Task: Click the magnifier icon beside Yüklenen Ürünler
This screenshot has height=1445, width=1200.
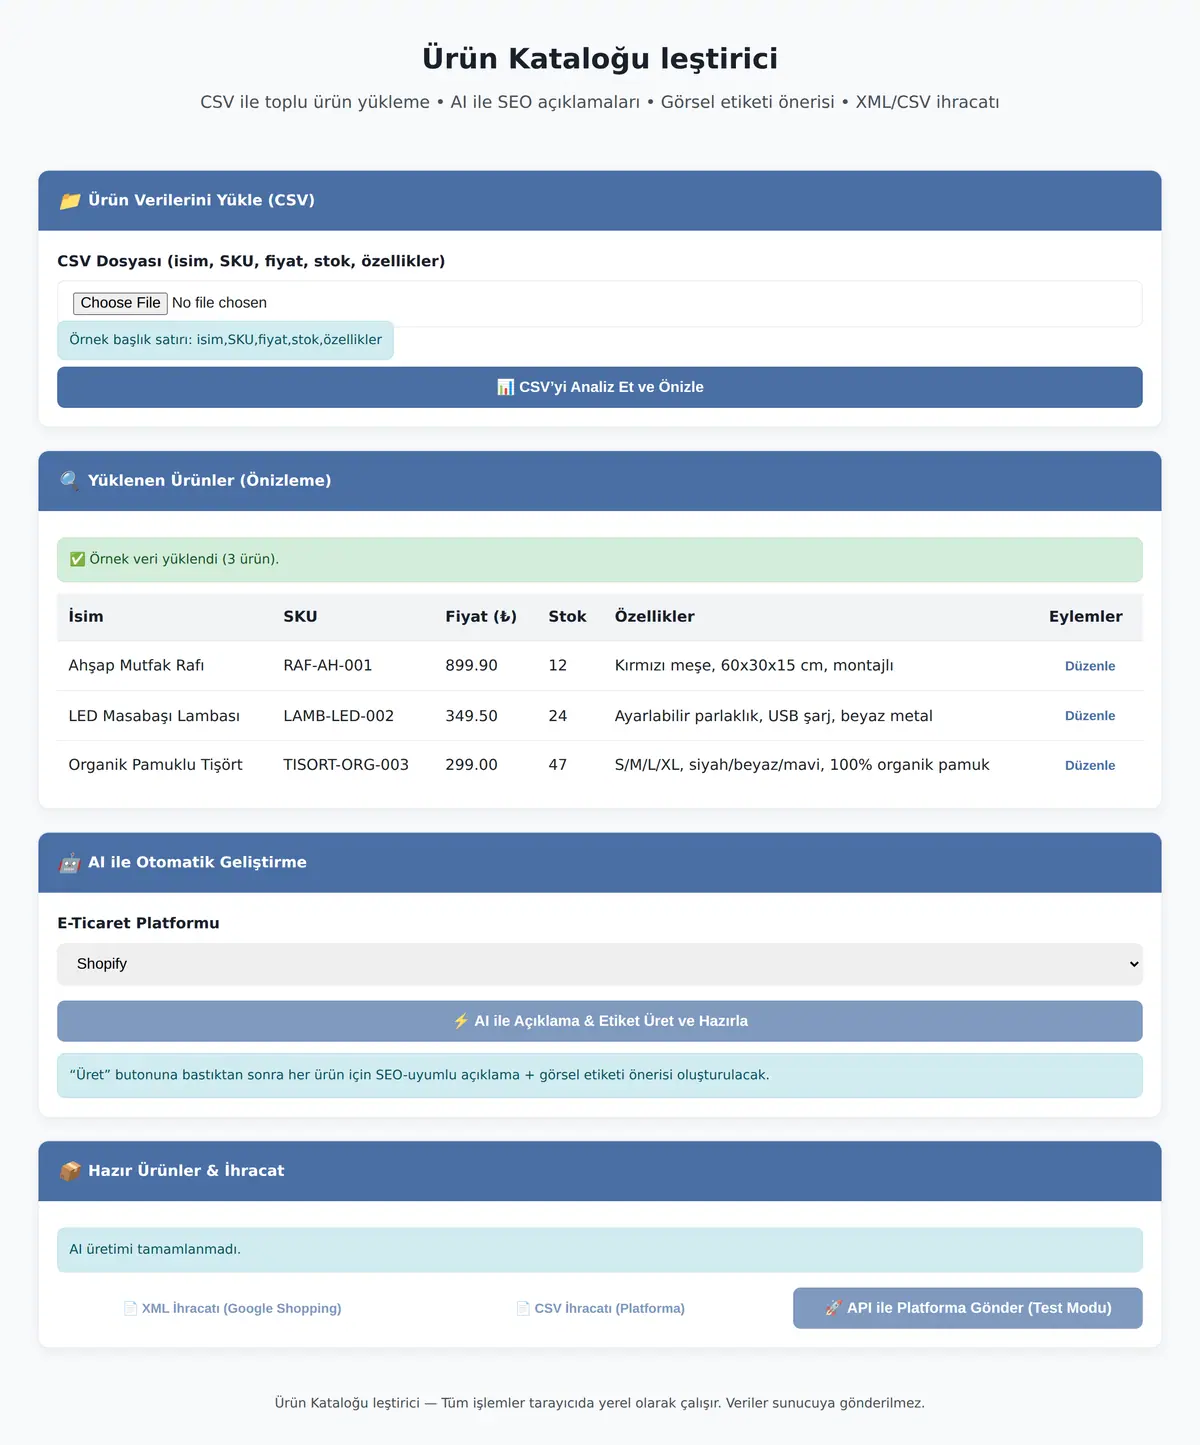Action: 70,480
